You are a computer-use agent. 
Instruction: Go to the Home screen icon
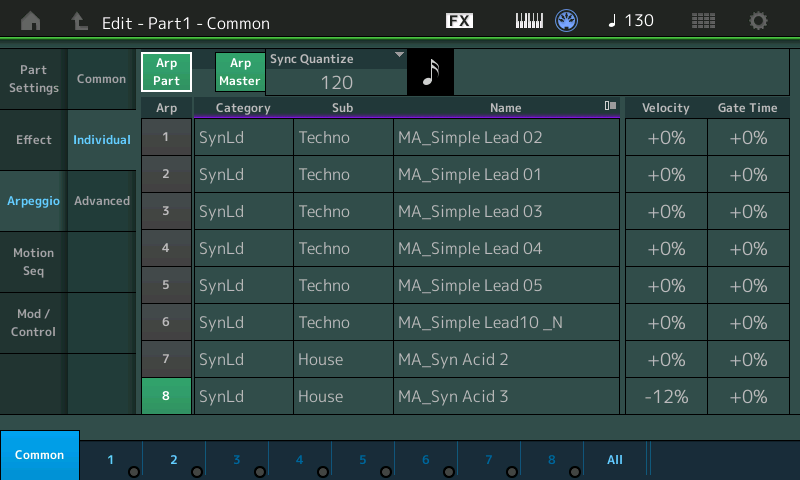31,21
